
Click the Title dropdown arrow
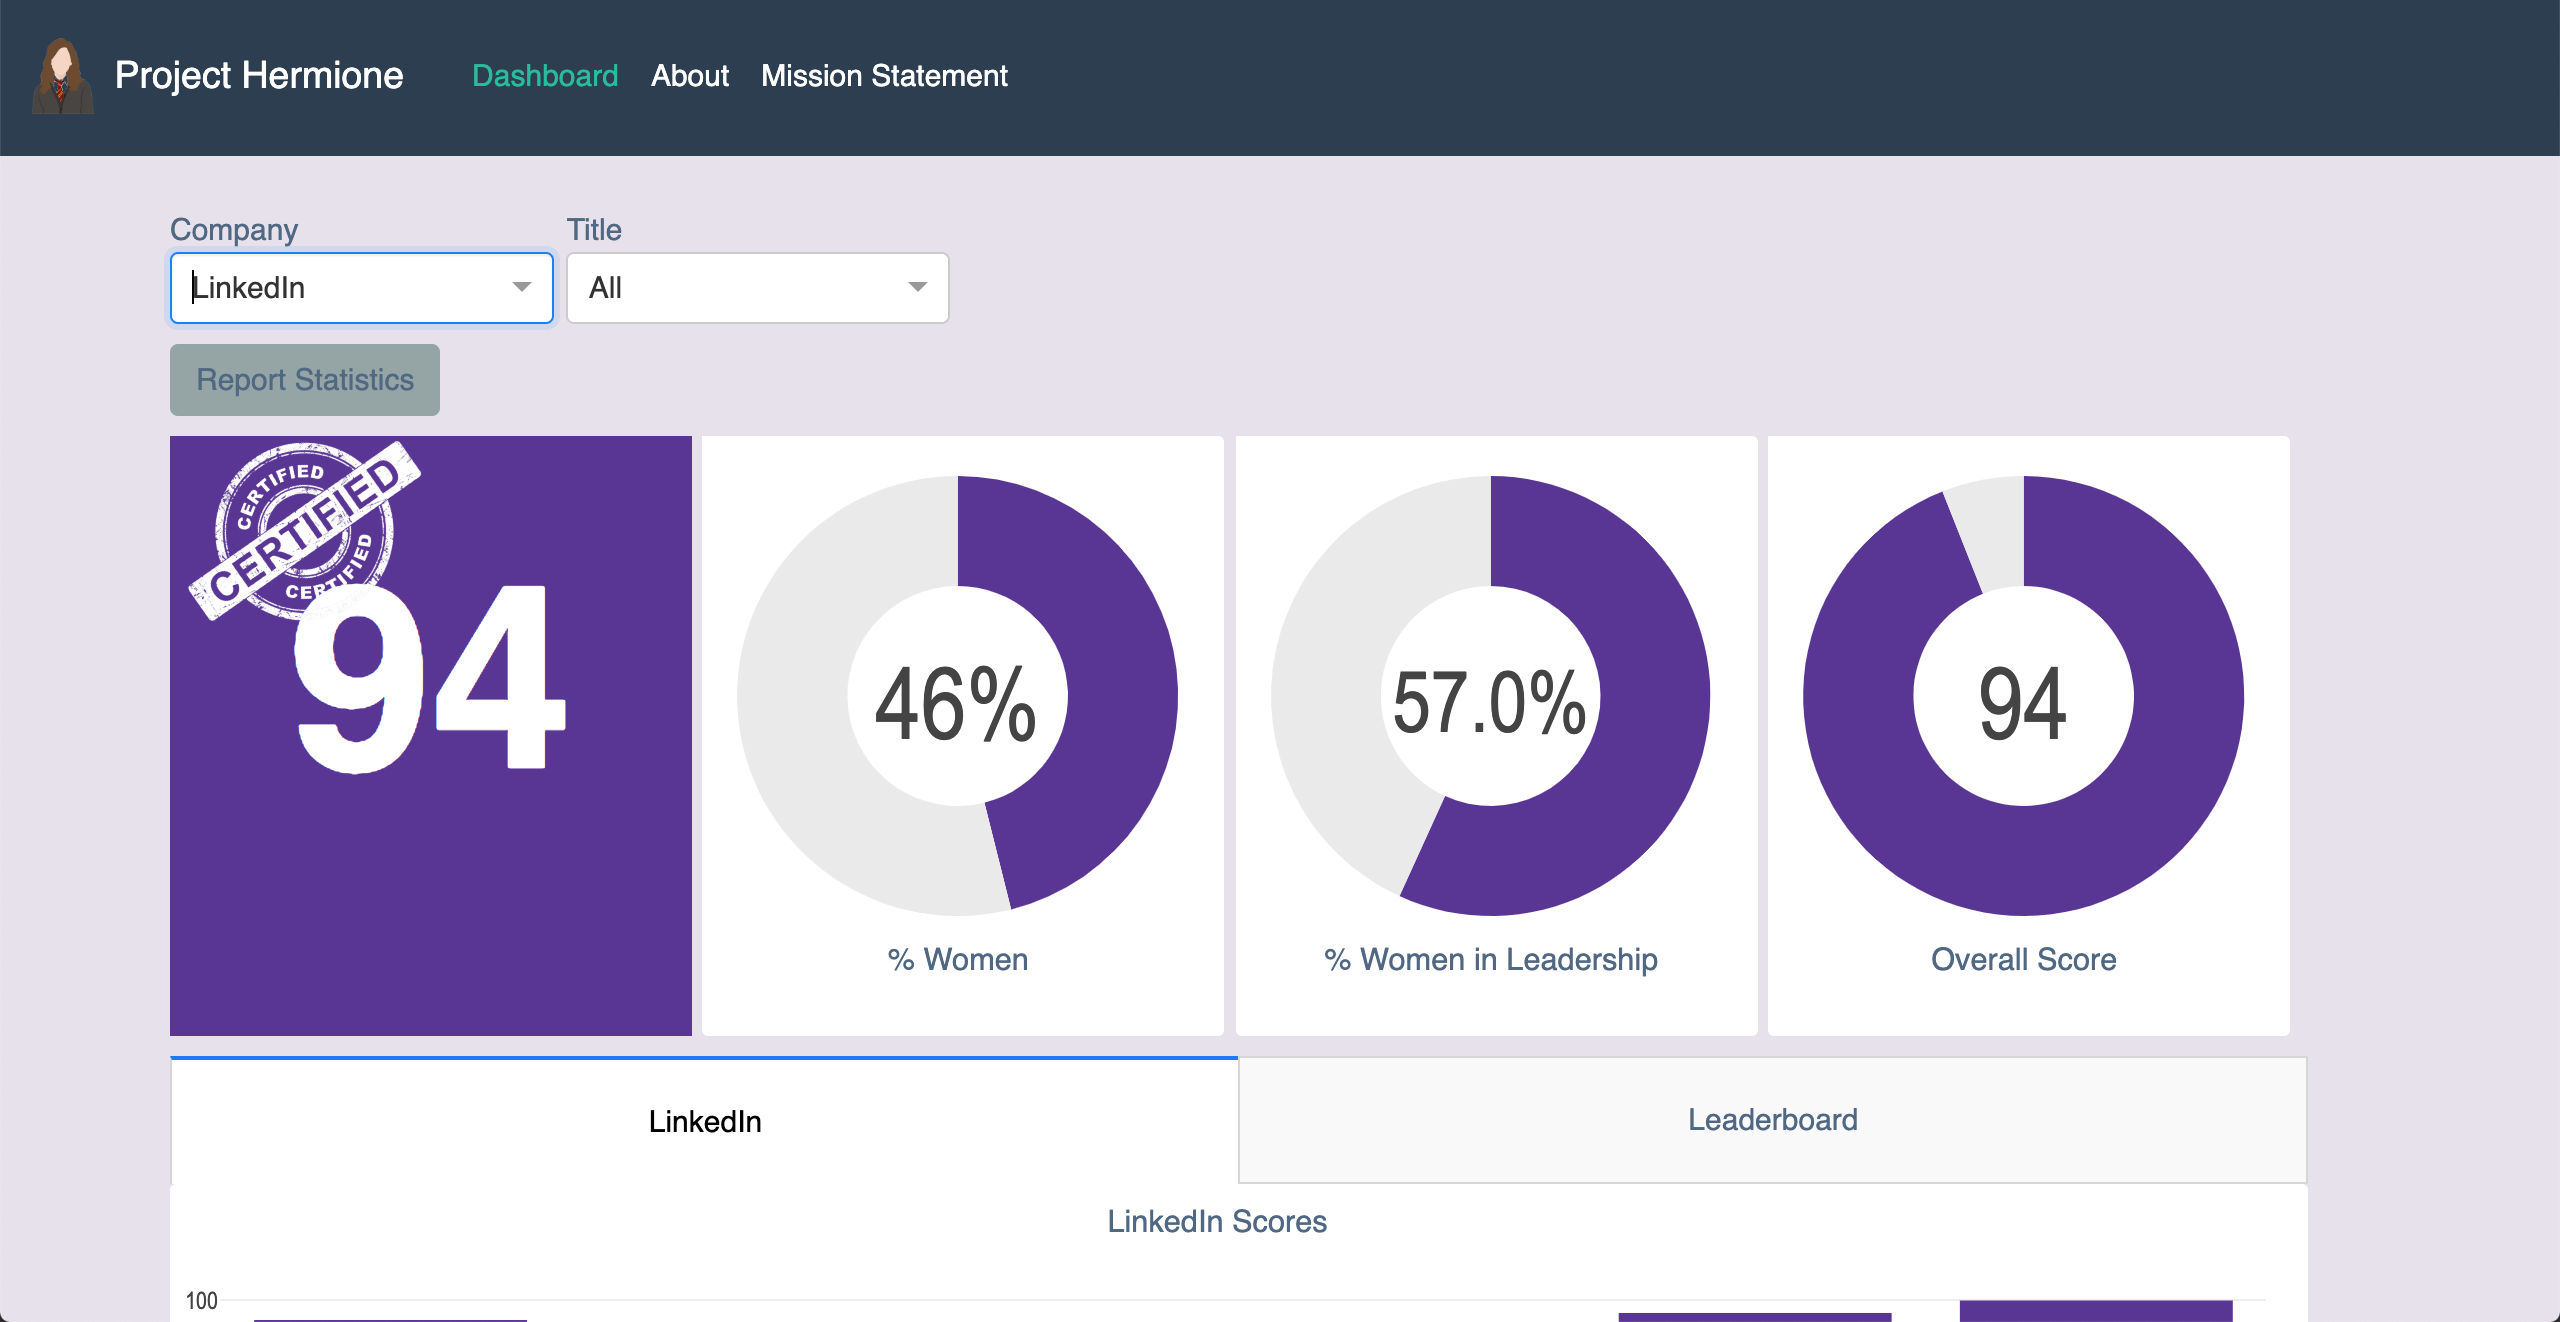click(x=917, y=288)
